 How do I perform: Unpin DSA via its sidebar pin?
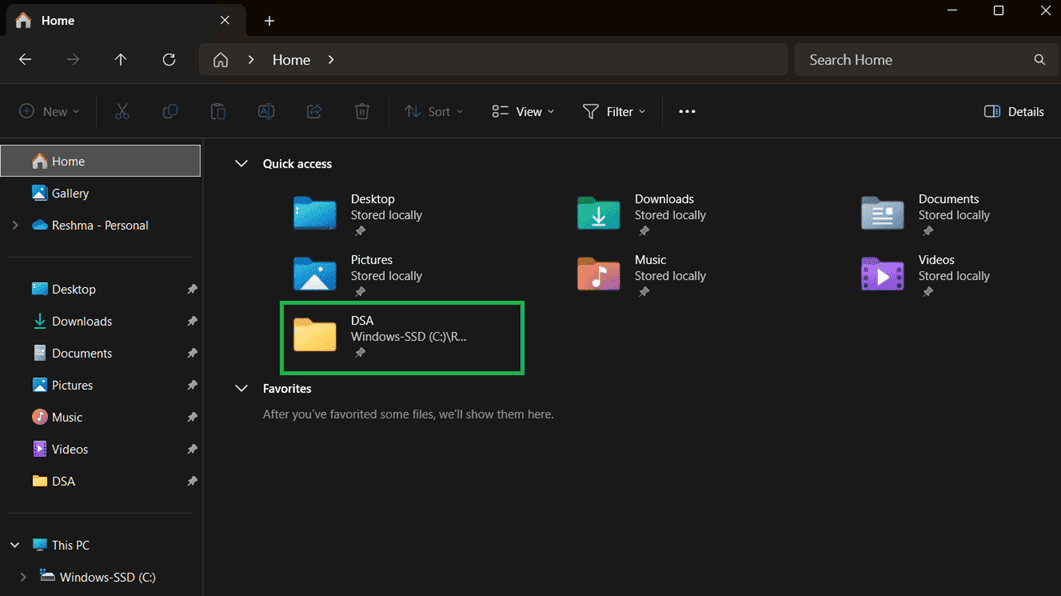coord(192,481)
